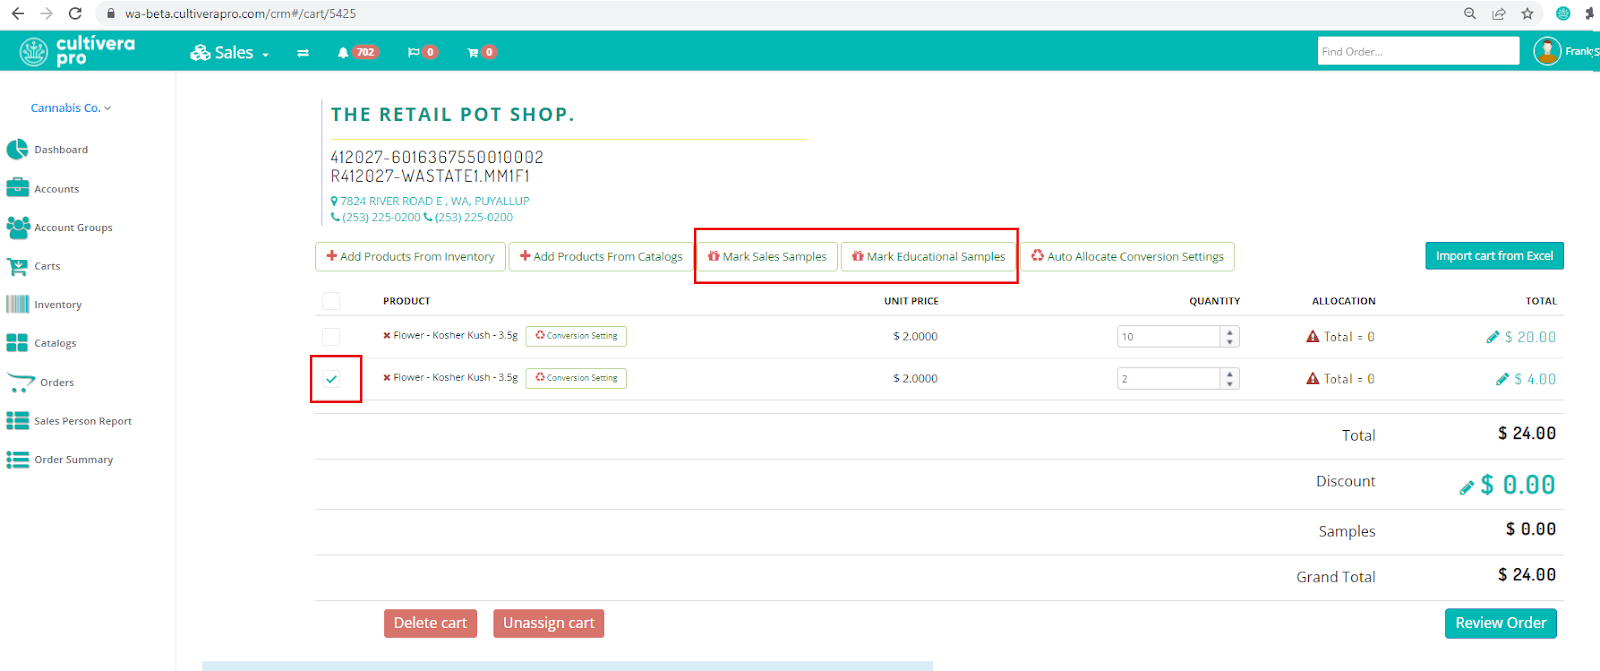
Task: Click the Order Summary list icon
Action: (x=17, y=460)
